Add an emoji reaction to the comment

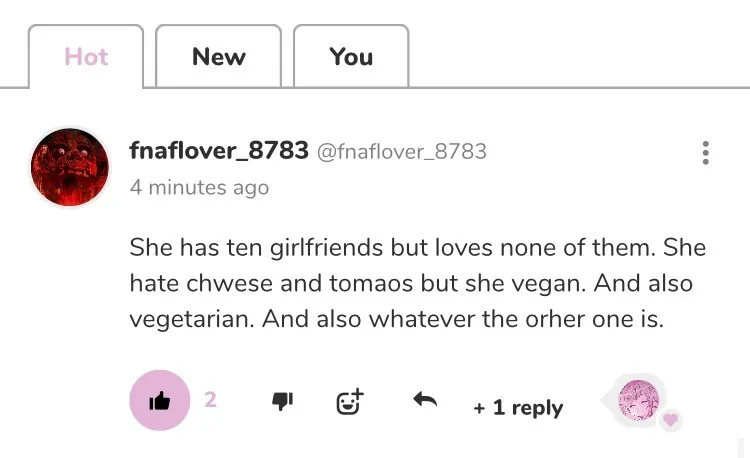click(349, 401)
